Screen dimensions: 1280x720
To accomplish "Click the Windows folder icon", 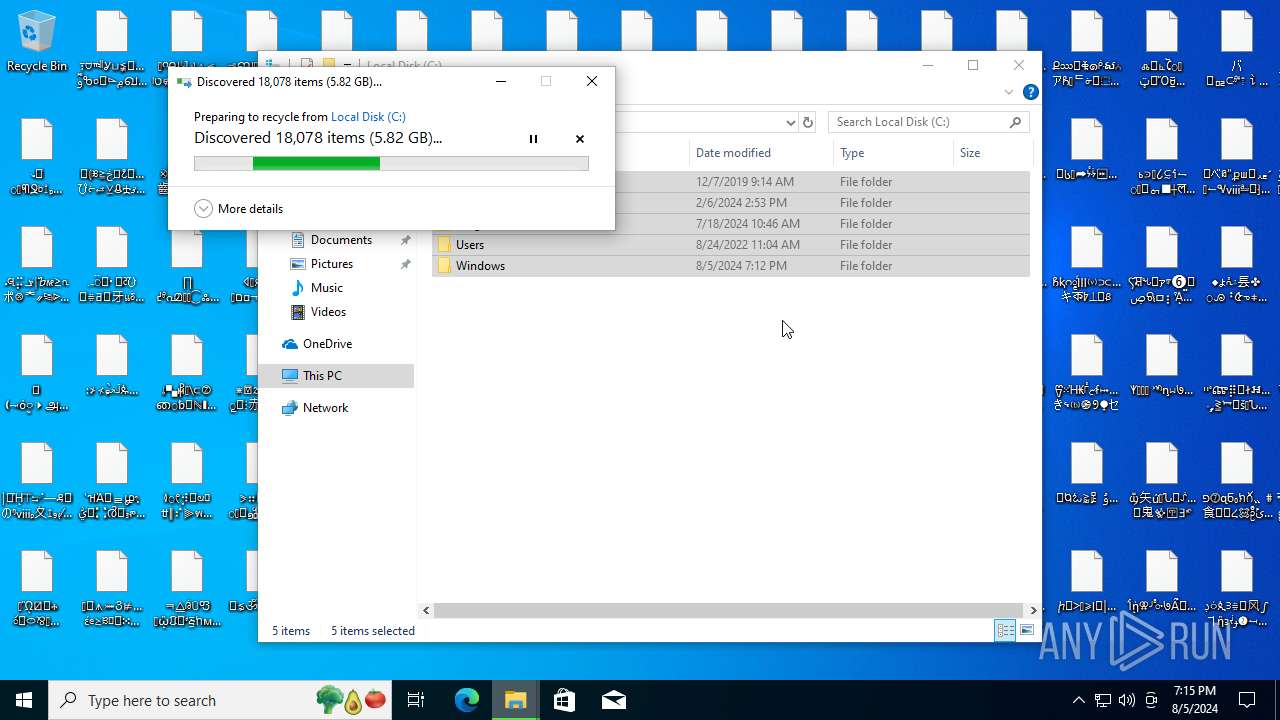I will coord(445,266).
